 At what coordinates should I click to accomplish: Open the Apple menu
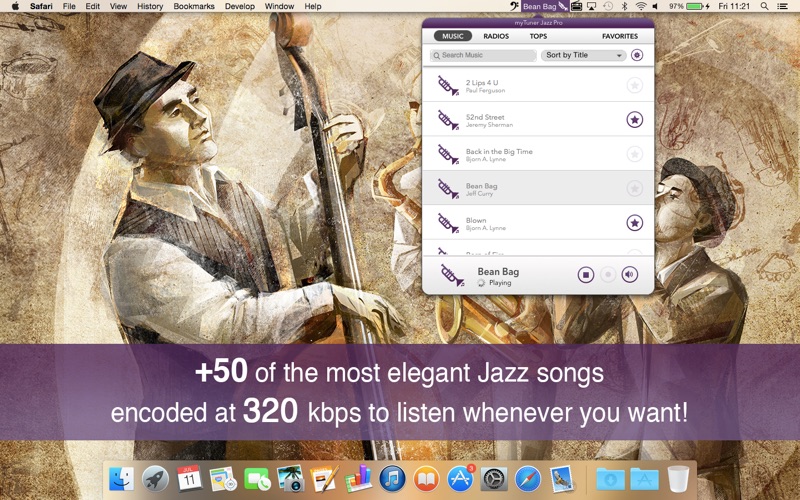15,6
